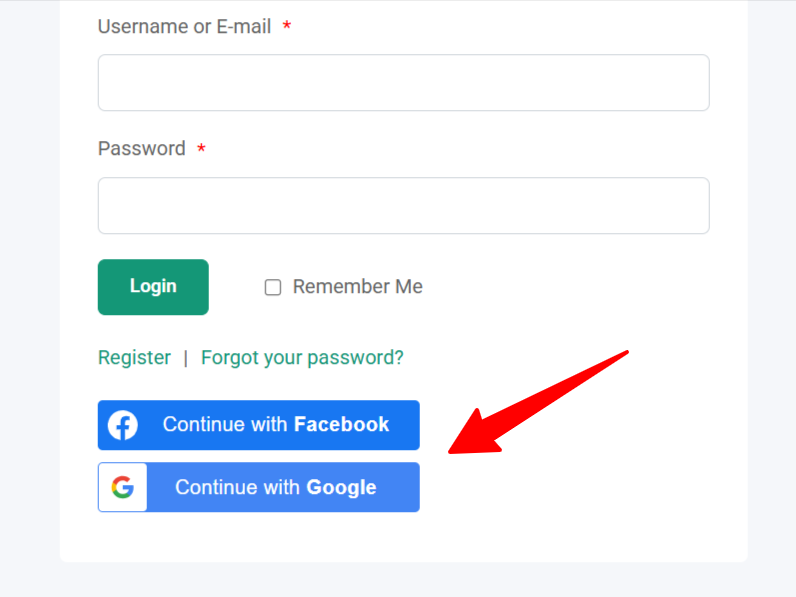Click the bold "Facebook" word on the button
This screenshot has width=796, height=597.
(x=341, y=425)
